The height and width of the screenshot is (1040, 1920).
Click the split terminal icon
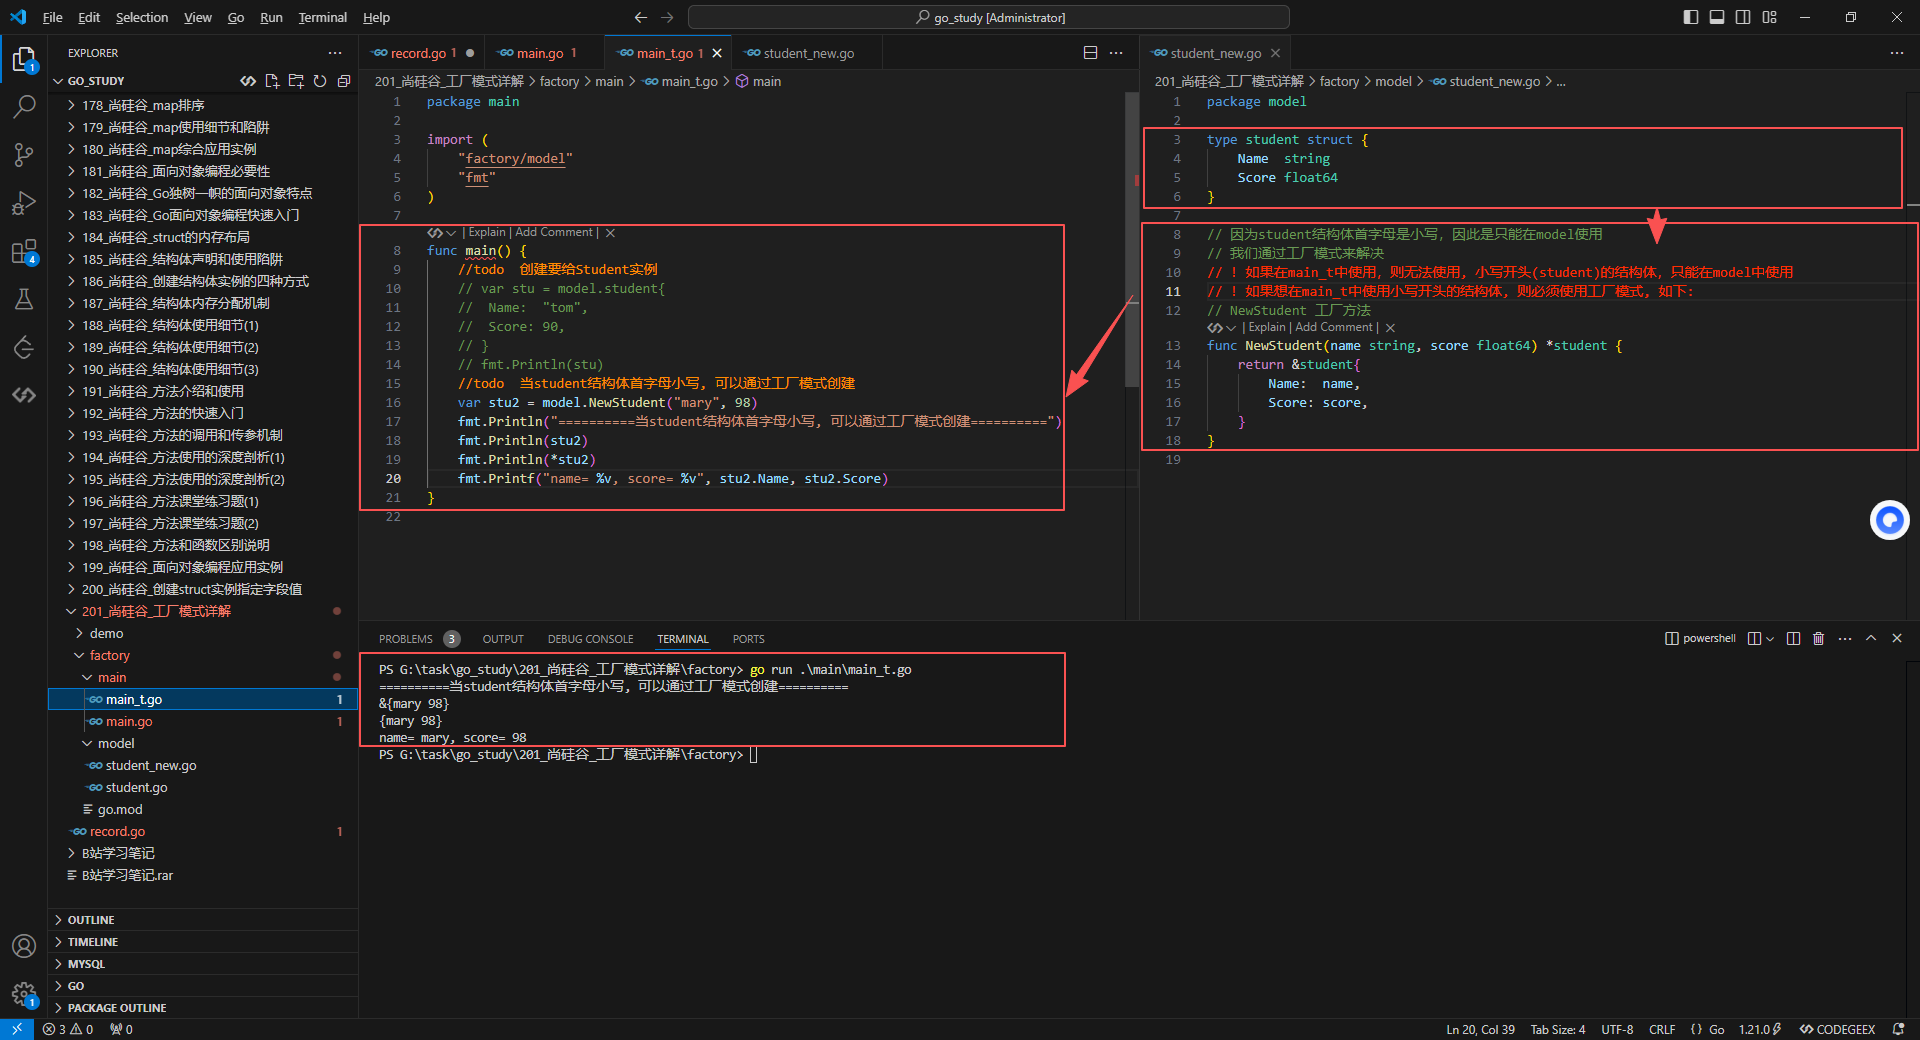(1793, 638)
